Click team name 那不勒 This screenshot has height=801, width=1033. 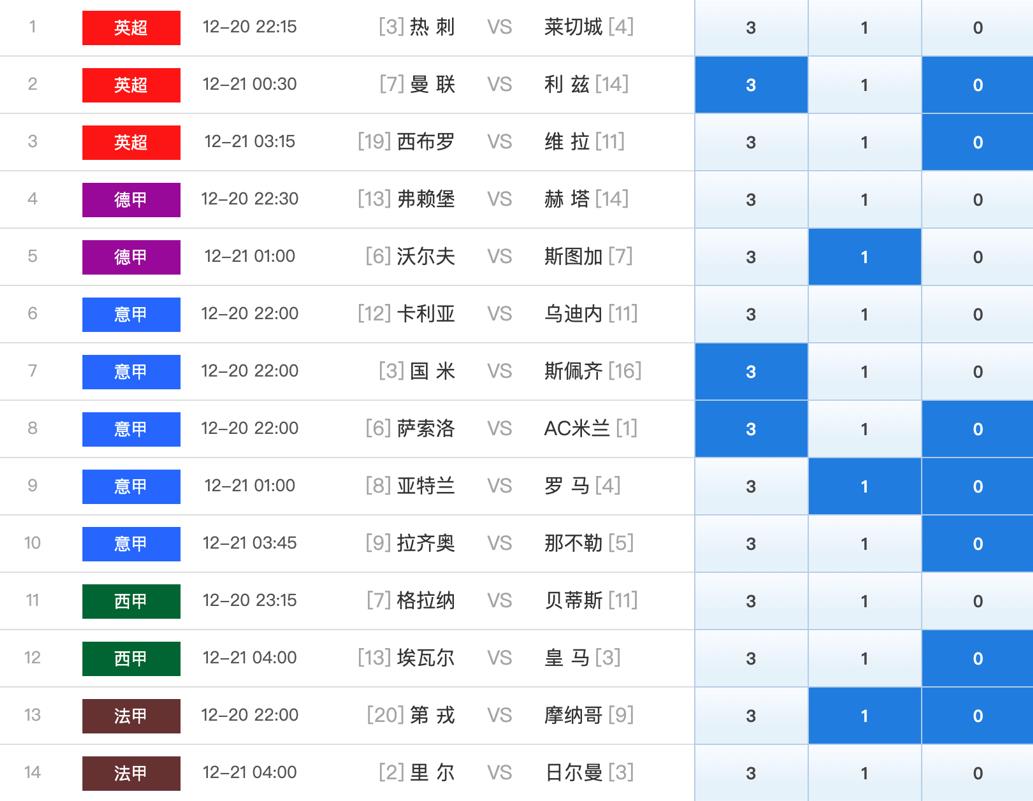click(x=573, y=543)
